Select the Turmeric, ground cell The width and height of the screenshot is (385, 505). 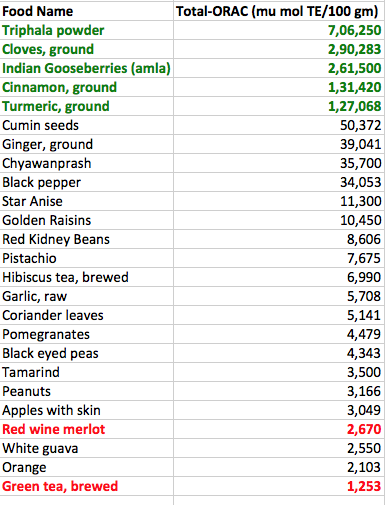pos(87,106)
